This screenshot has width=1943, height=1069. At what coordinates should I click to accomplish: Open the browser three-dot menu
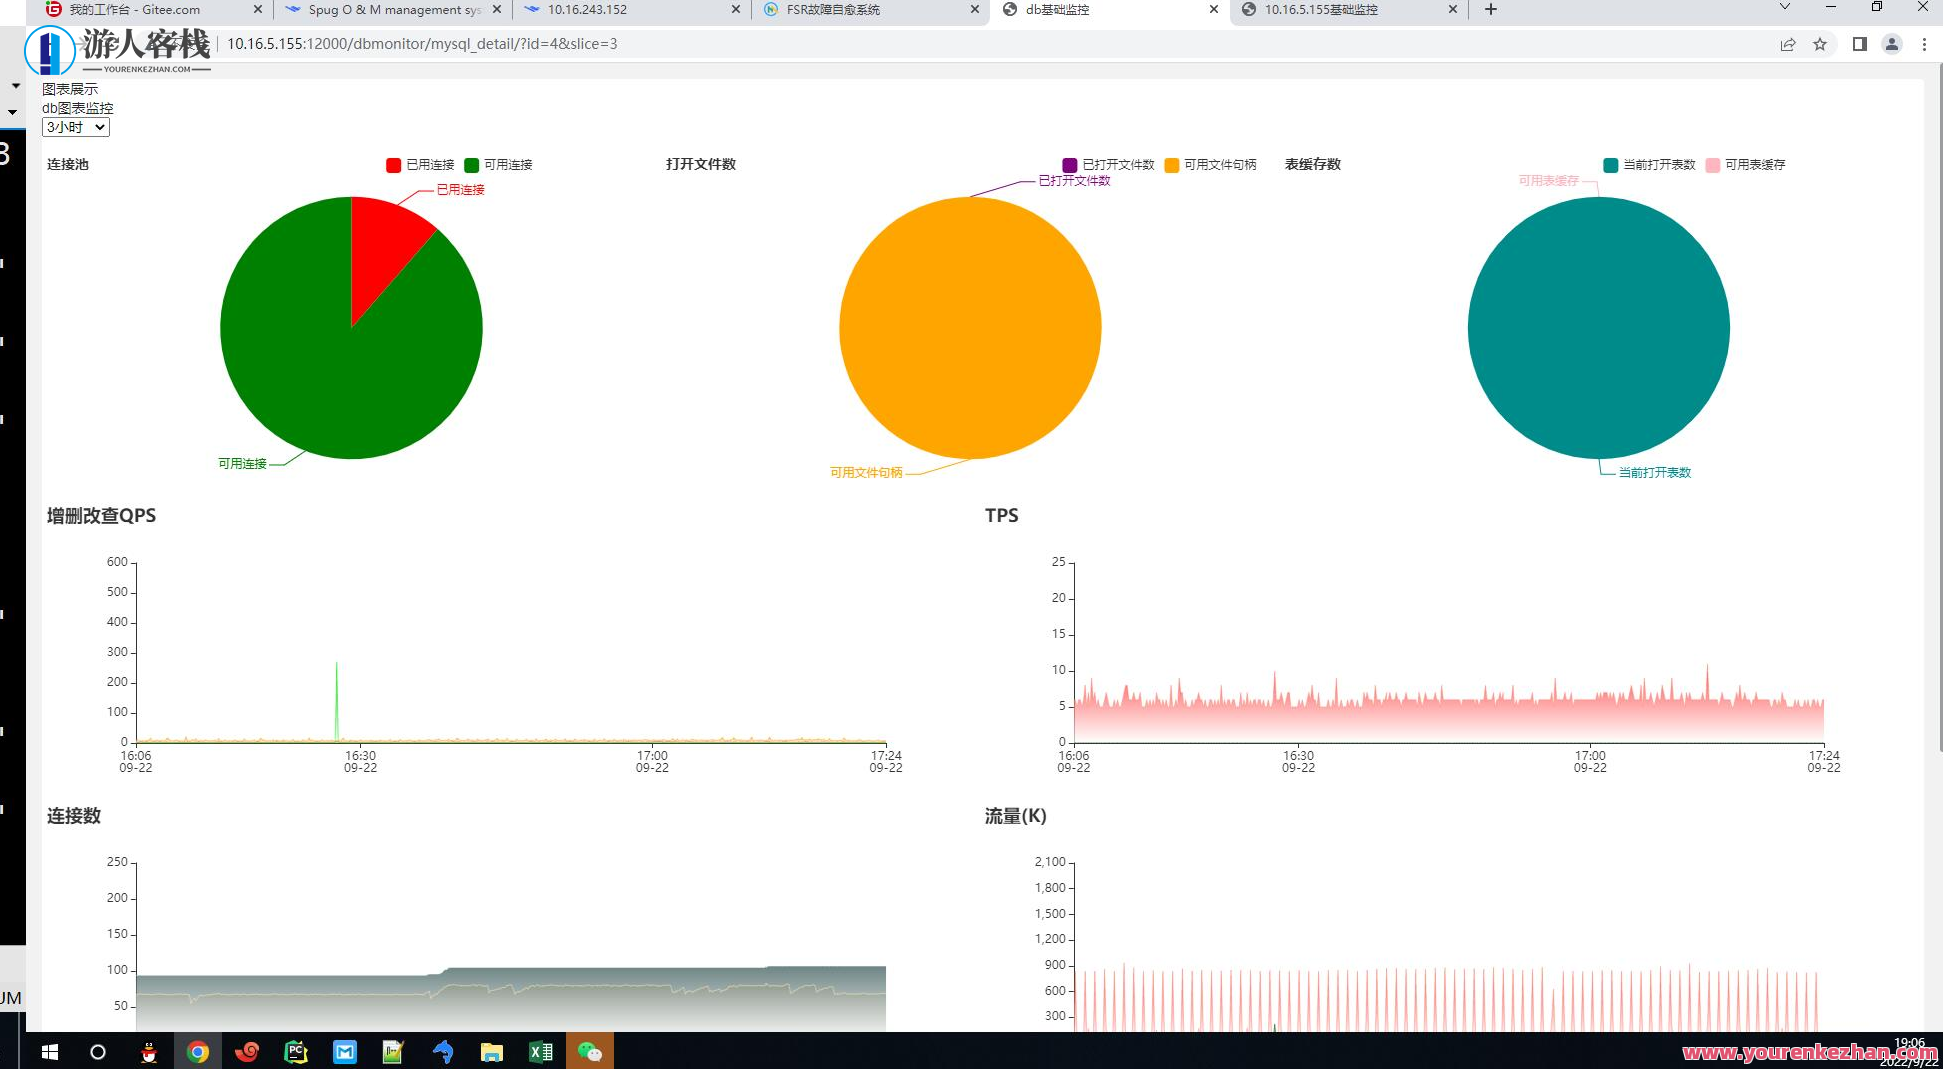coord(1923,44)
